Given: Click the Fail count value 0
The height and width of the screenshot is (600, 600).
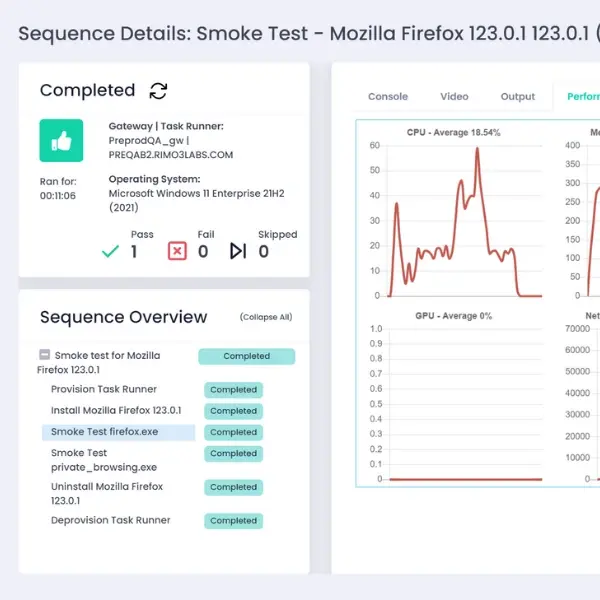Looking at the screenshot, I should coord(203,251).
